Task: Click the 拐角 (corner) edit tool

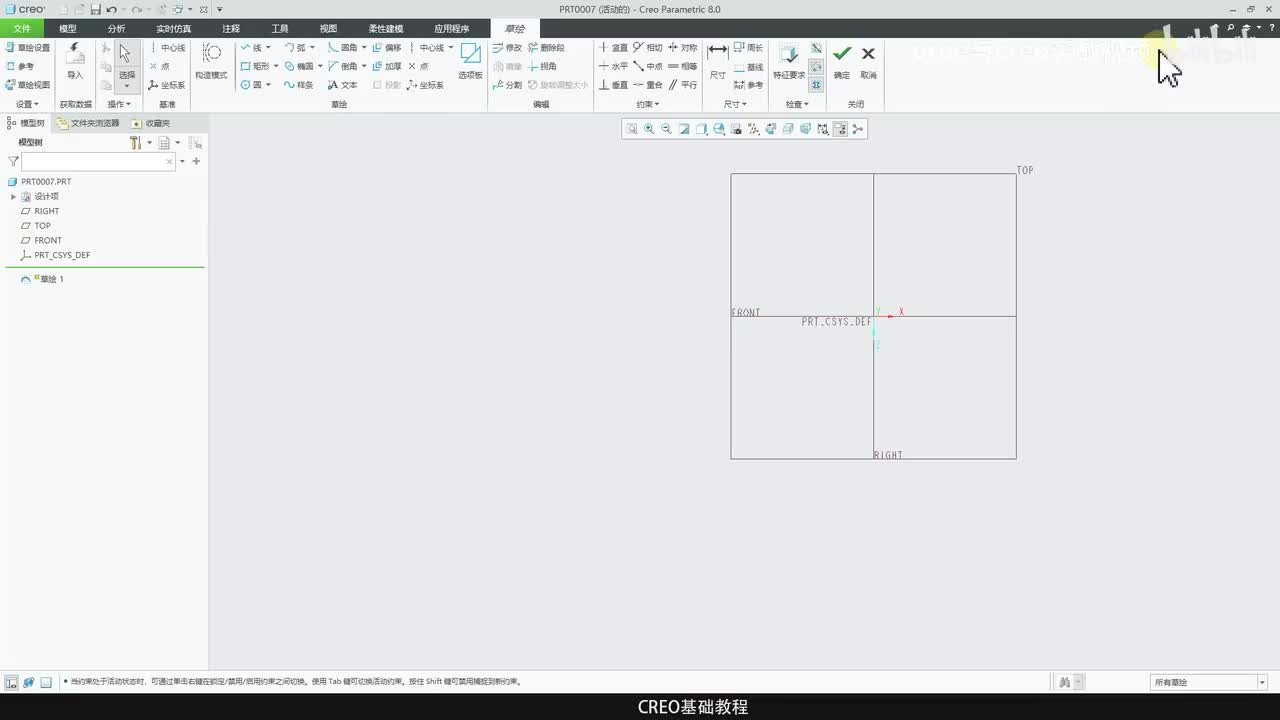Action: 542,66
